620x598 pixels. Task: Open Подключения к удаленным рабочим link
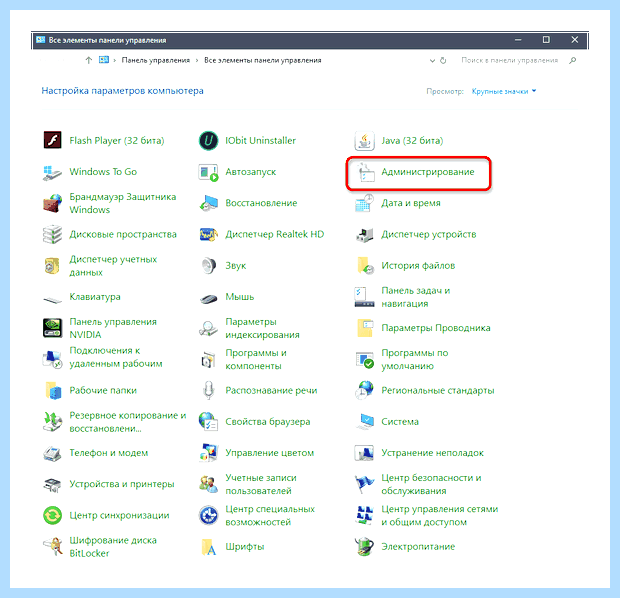point(116,357)
